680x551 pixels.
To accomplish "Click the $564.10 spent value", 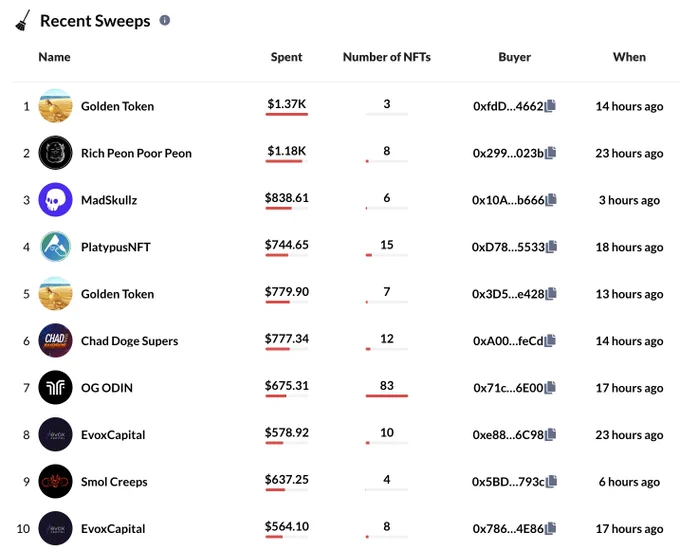I will (x=287, y=527).
